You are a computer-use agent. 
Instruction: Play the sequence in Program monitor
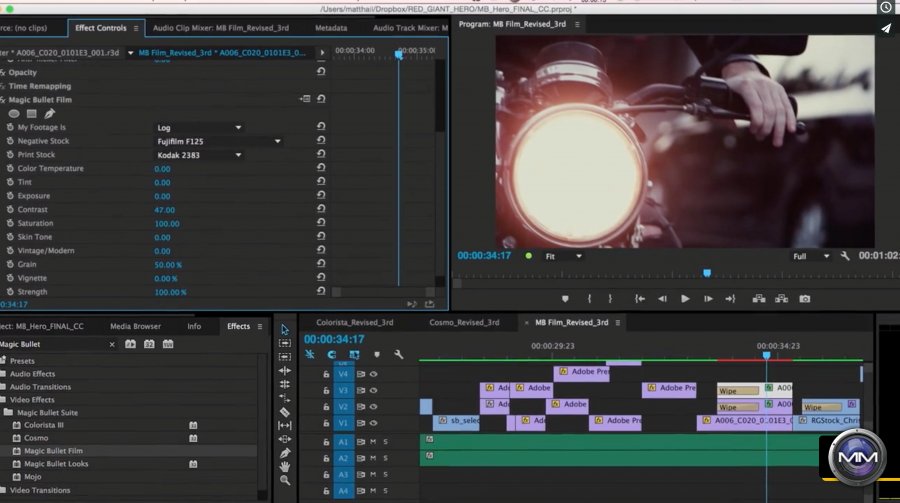pyautogui.click(x=685, y=299)
